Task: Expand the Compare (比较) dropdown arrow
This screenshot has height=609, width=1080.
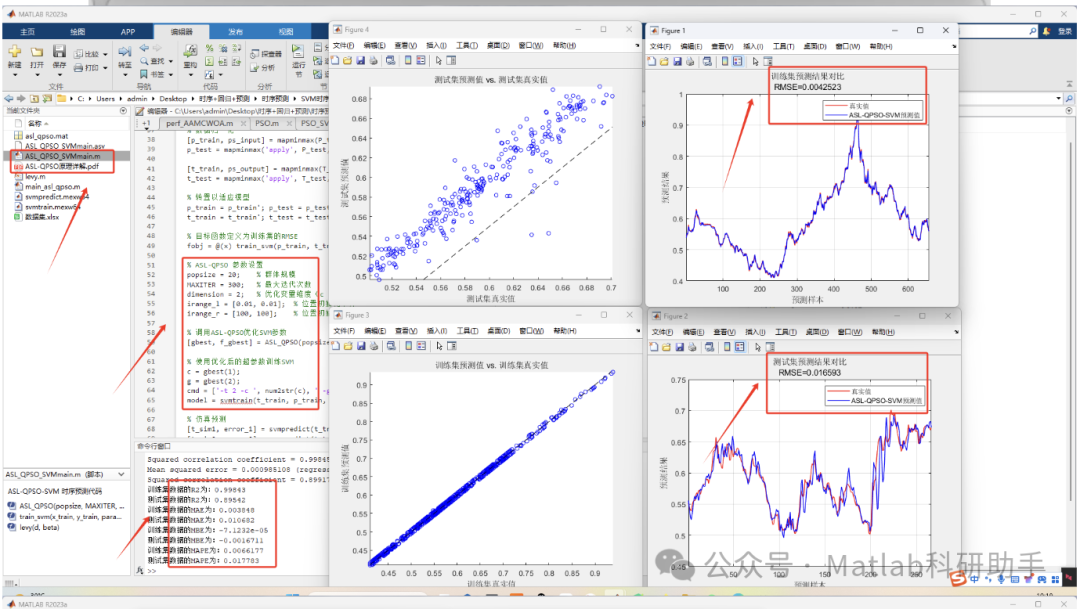Action: click(x=105, y=54)
